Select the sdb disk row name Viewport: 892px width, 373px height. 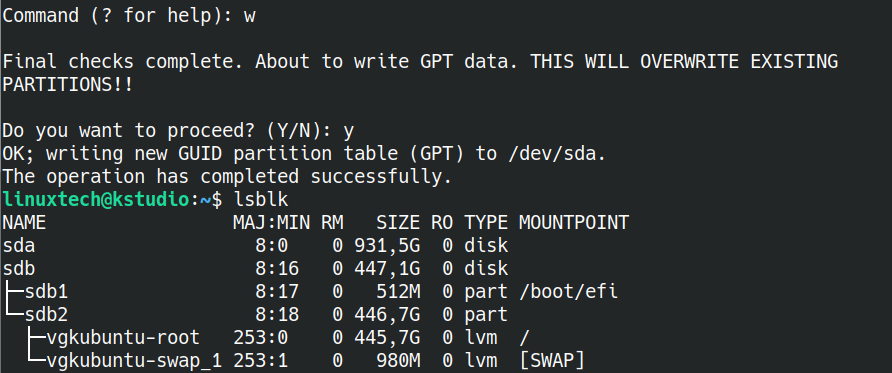[19, 268]
